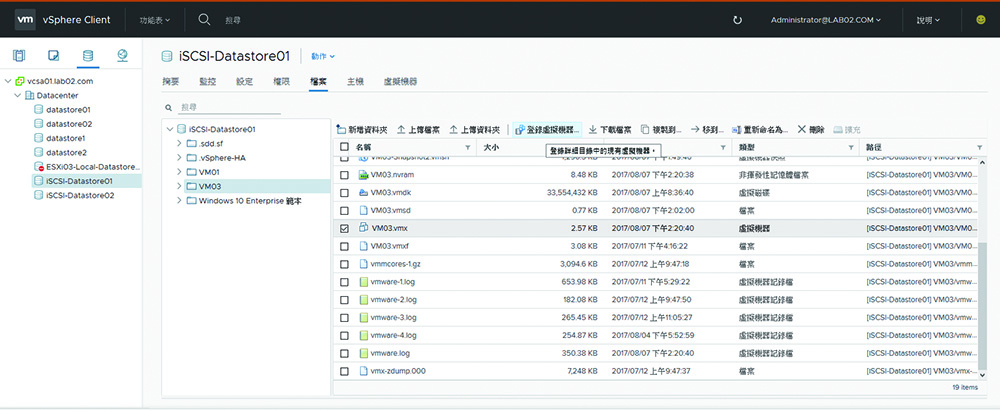Viewport: 1000px width, 411px height.
Task: Check the vmware-2.log row checkbox
Action: tap(344, 299)
